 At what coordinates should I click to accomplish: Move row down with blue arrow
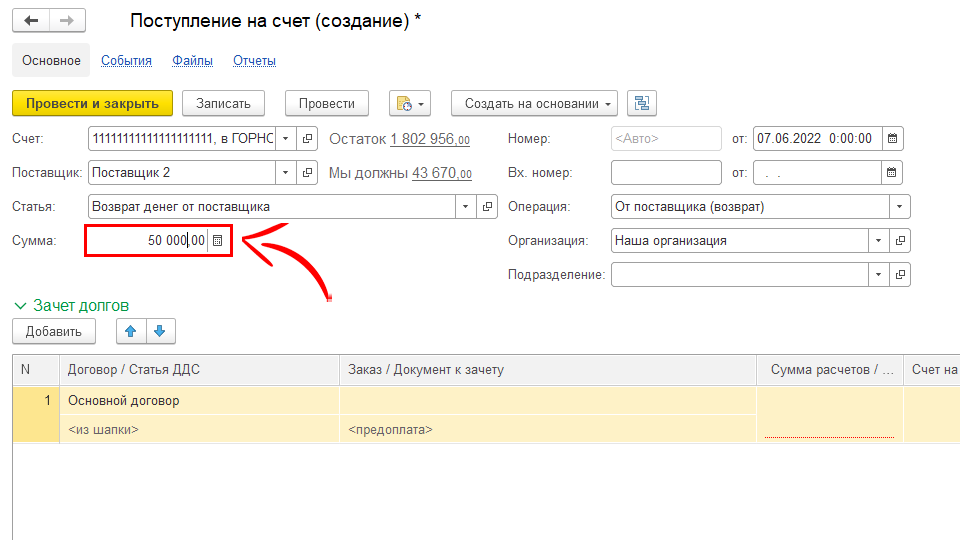pyautogui.click(x=159, y=331)
